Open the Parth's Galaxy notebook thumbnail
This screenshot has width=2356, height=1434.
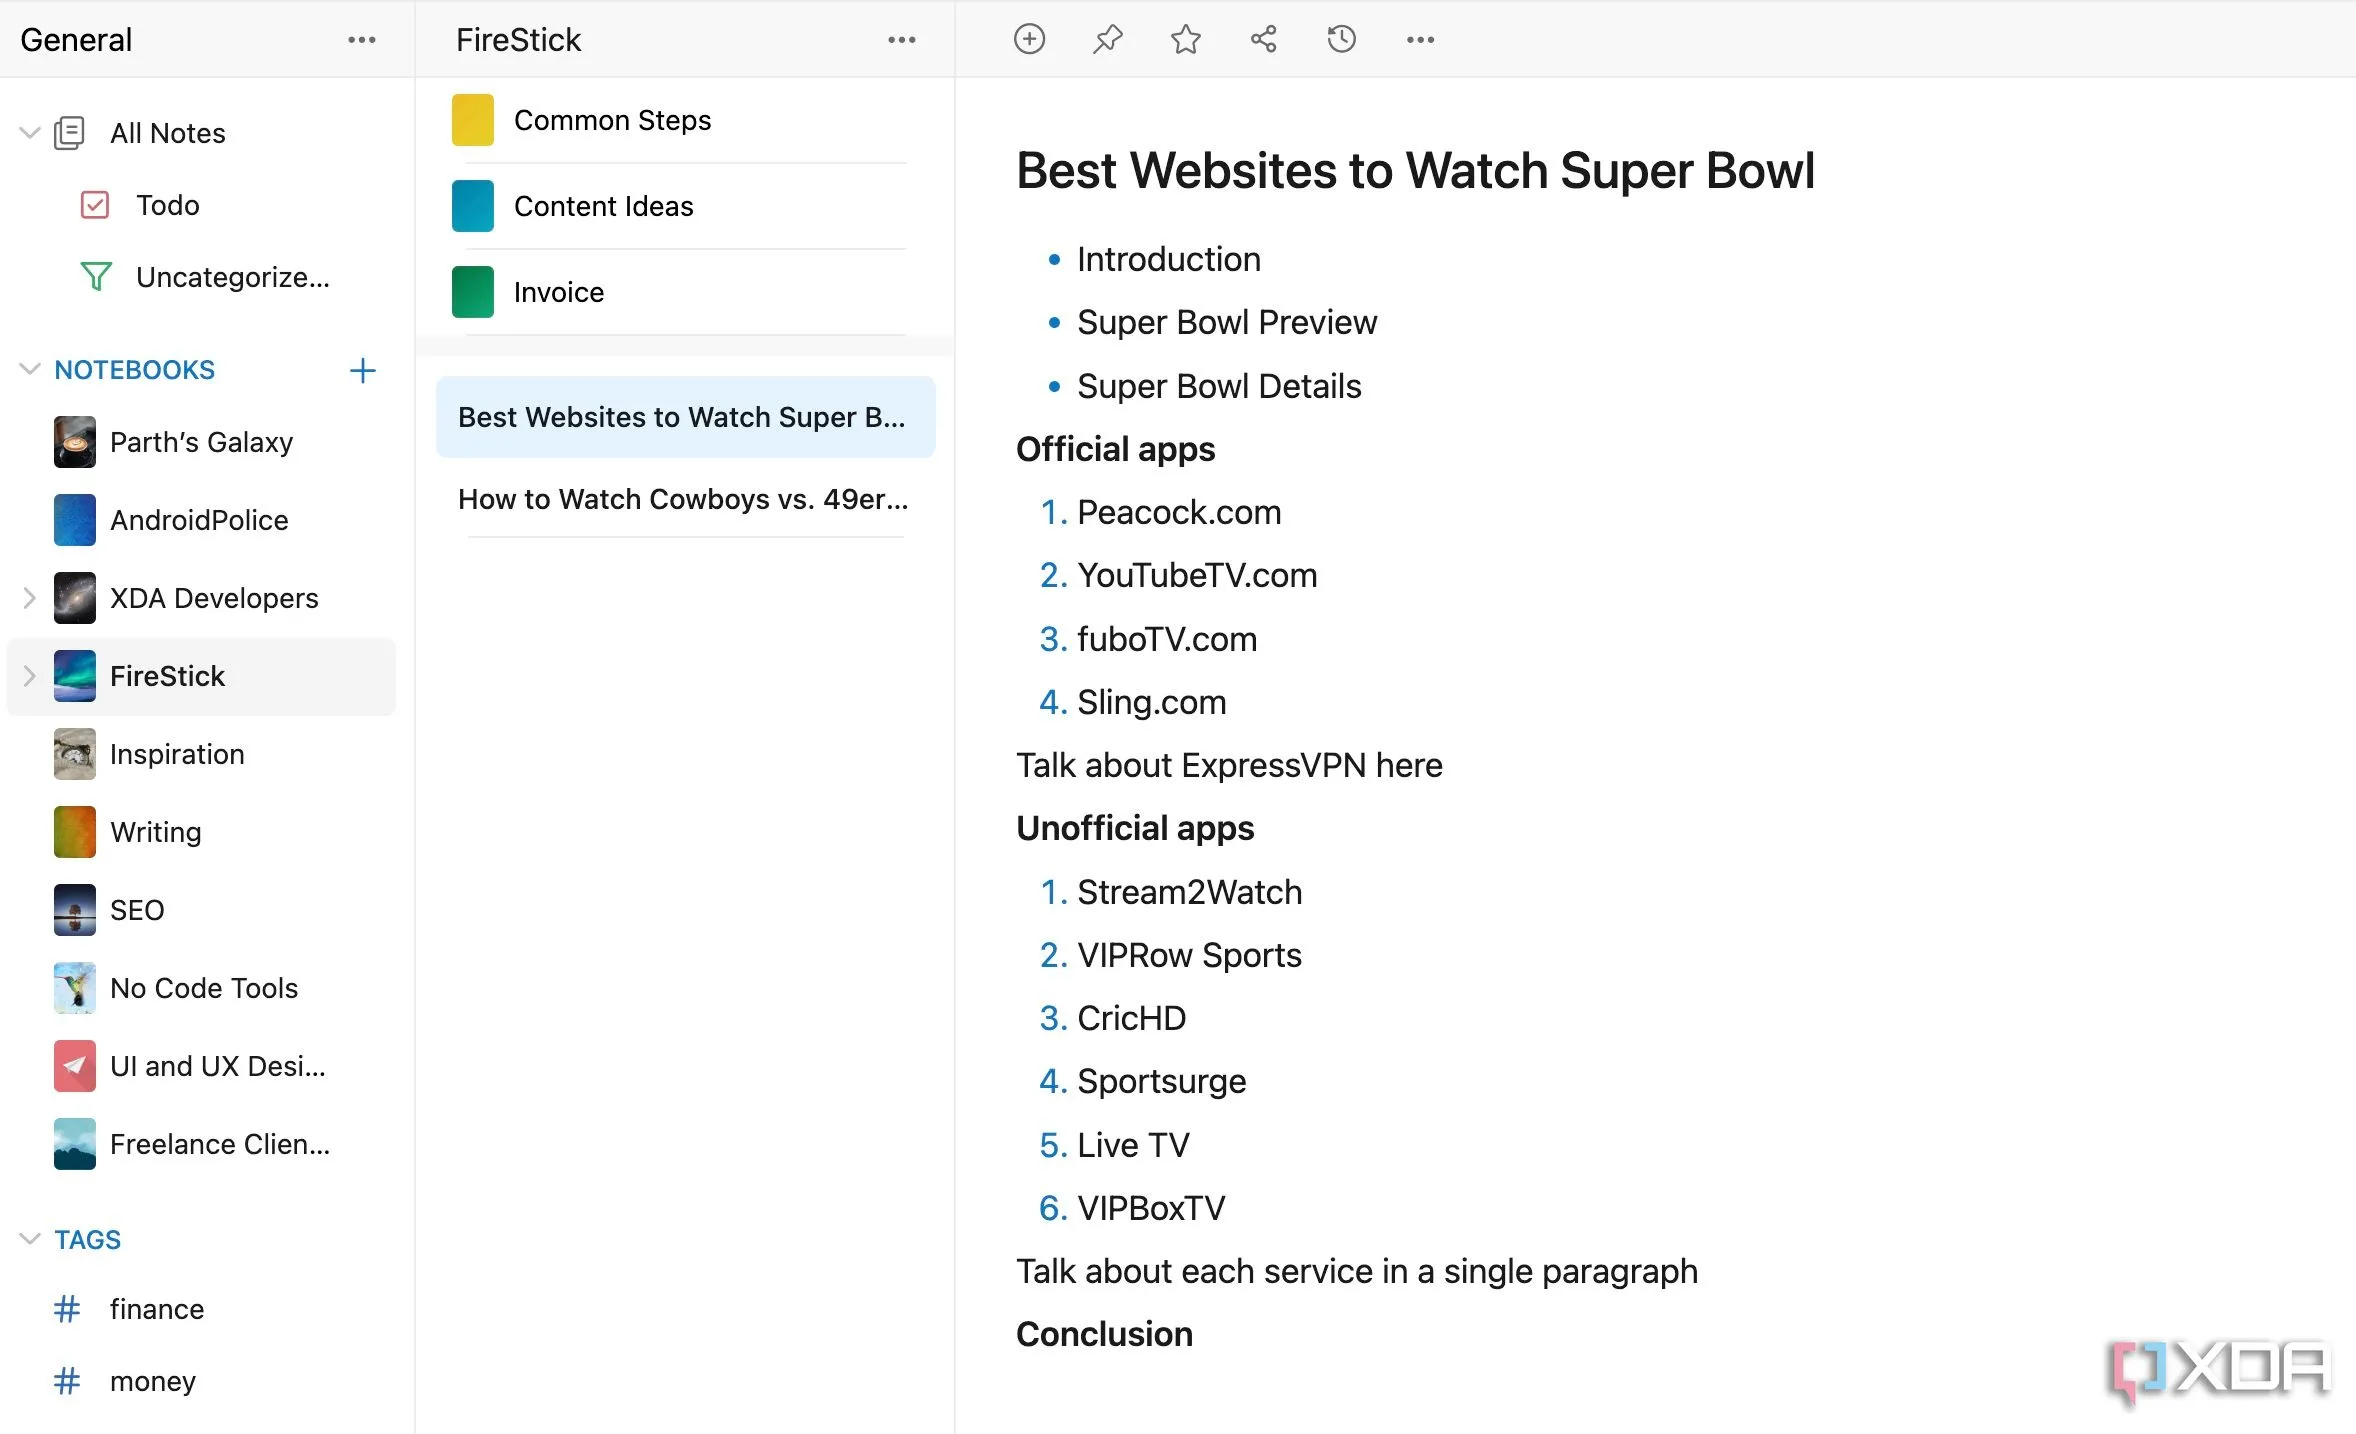coord(74,442)
